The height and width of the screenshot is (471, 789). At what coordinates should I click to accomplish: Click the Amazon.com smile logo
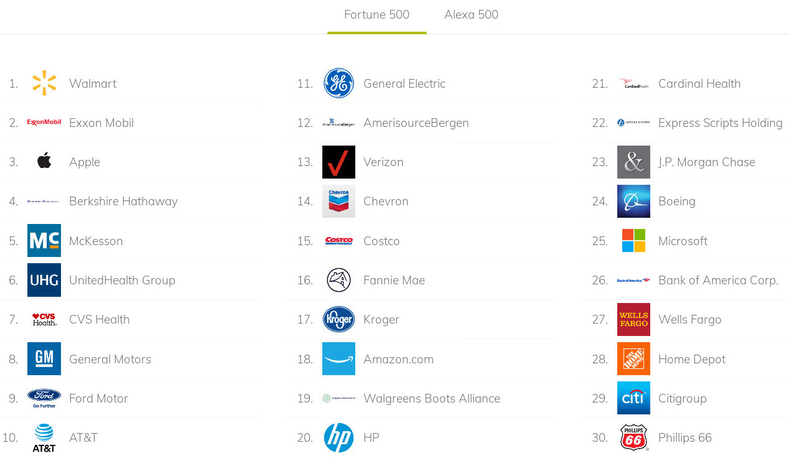(x=339, y=359)
